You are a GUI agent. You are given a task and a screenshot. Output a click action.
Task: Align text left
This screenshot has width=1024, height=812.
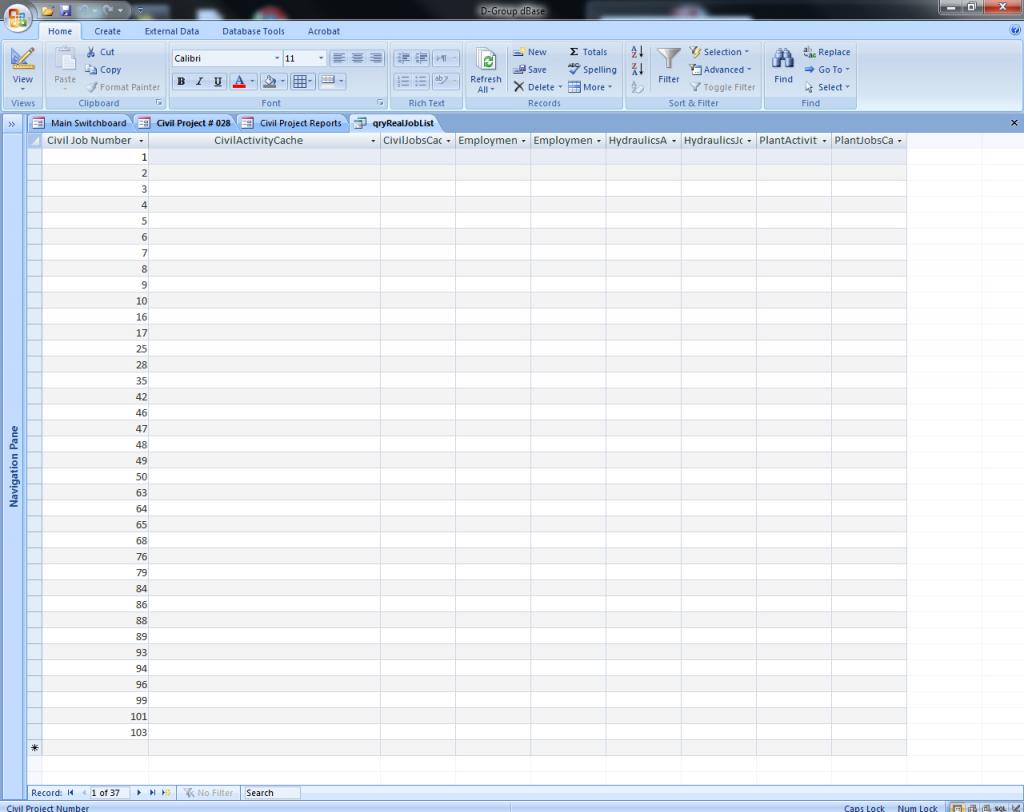click(x=338, y=58)
